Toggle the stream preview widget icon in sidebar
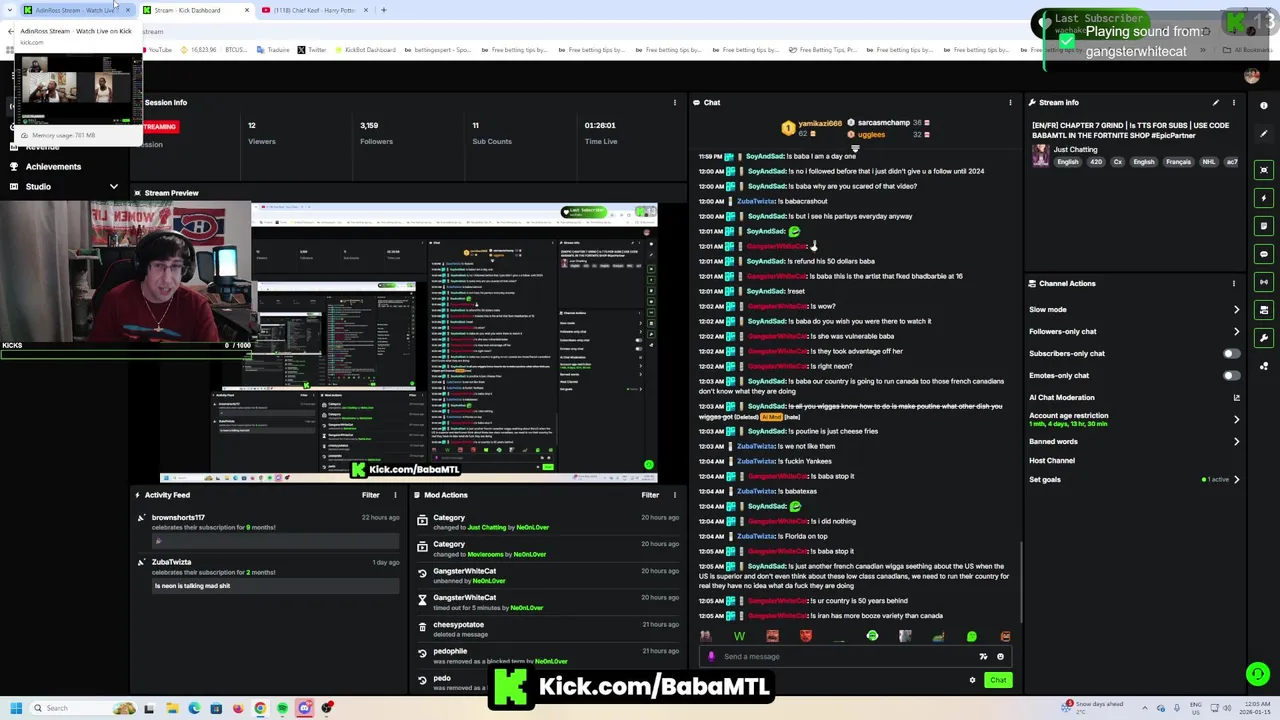1280x720 pixels. [1264, 170]
